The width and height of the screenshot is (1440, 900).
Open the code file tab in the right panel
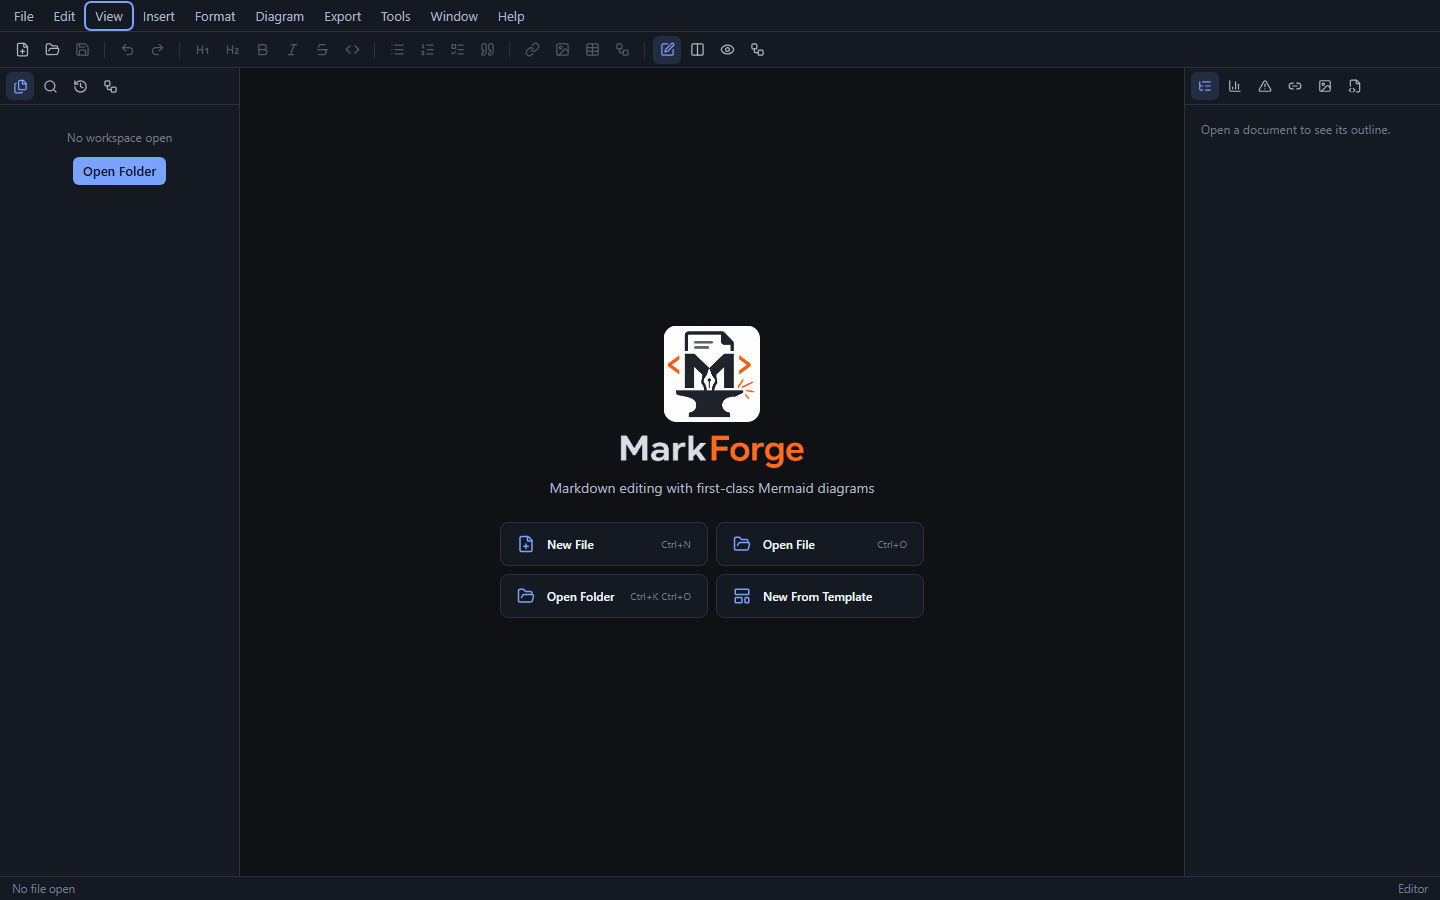1355,86
